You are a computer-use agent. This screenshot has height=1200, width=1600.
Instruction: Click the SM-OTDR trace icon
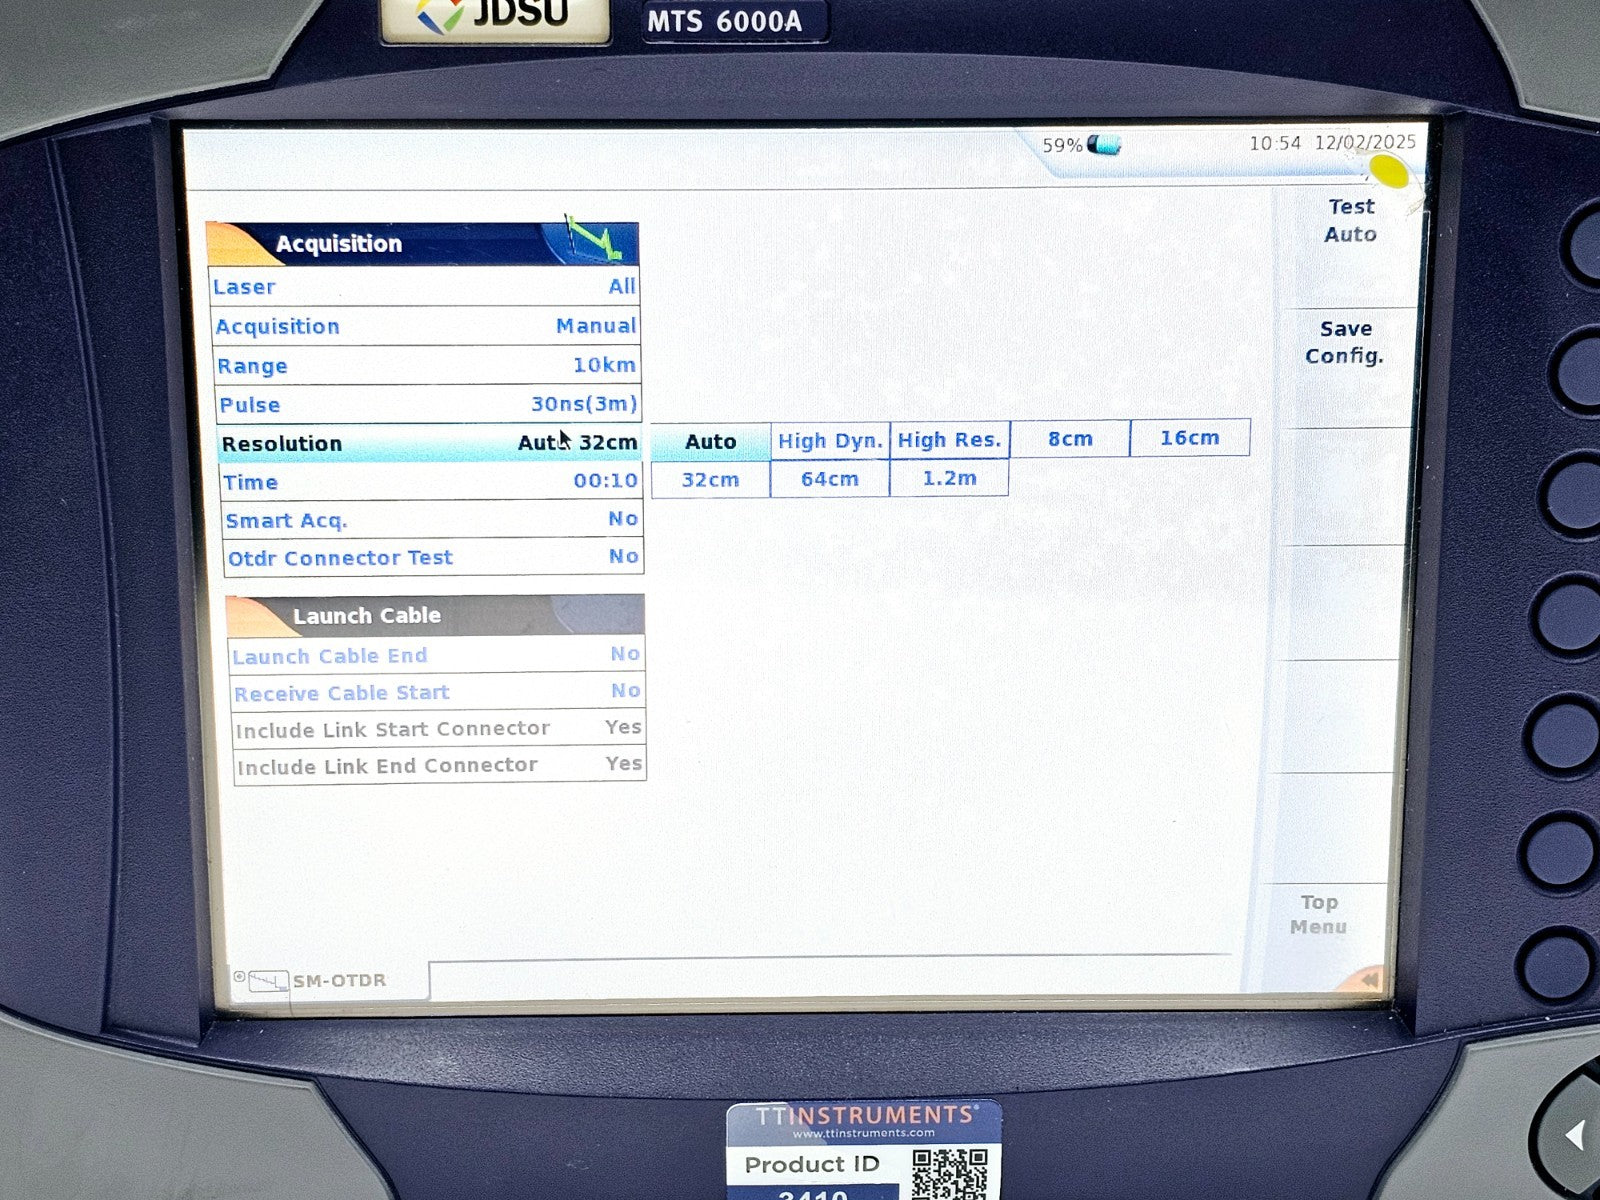coord(268,981)
